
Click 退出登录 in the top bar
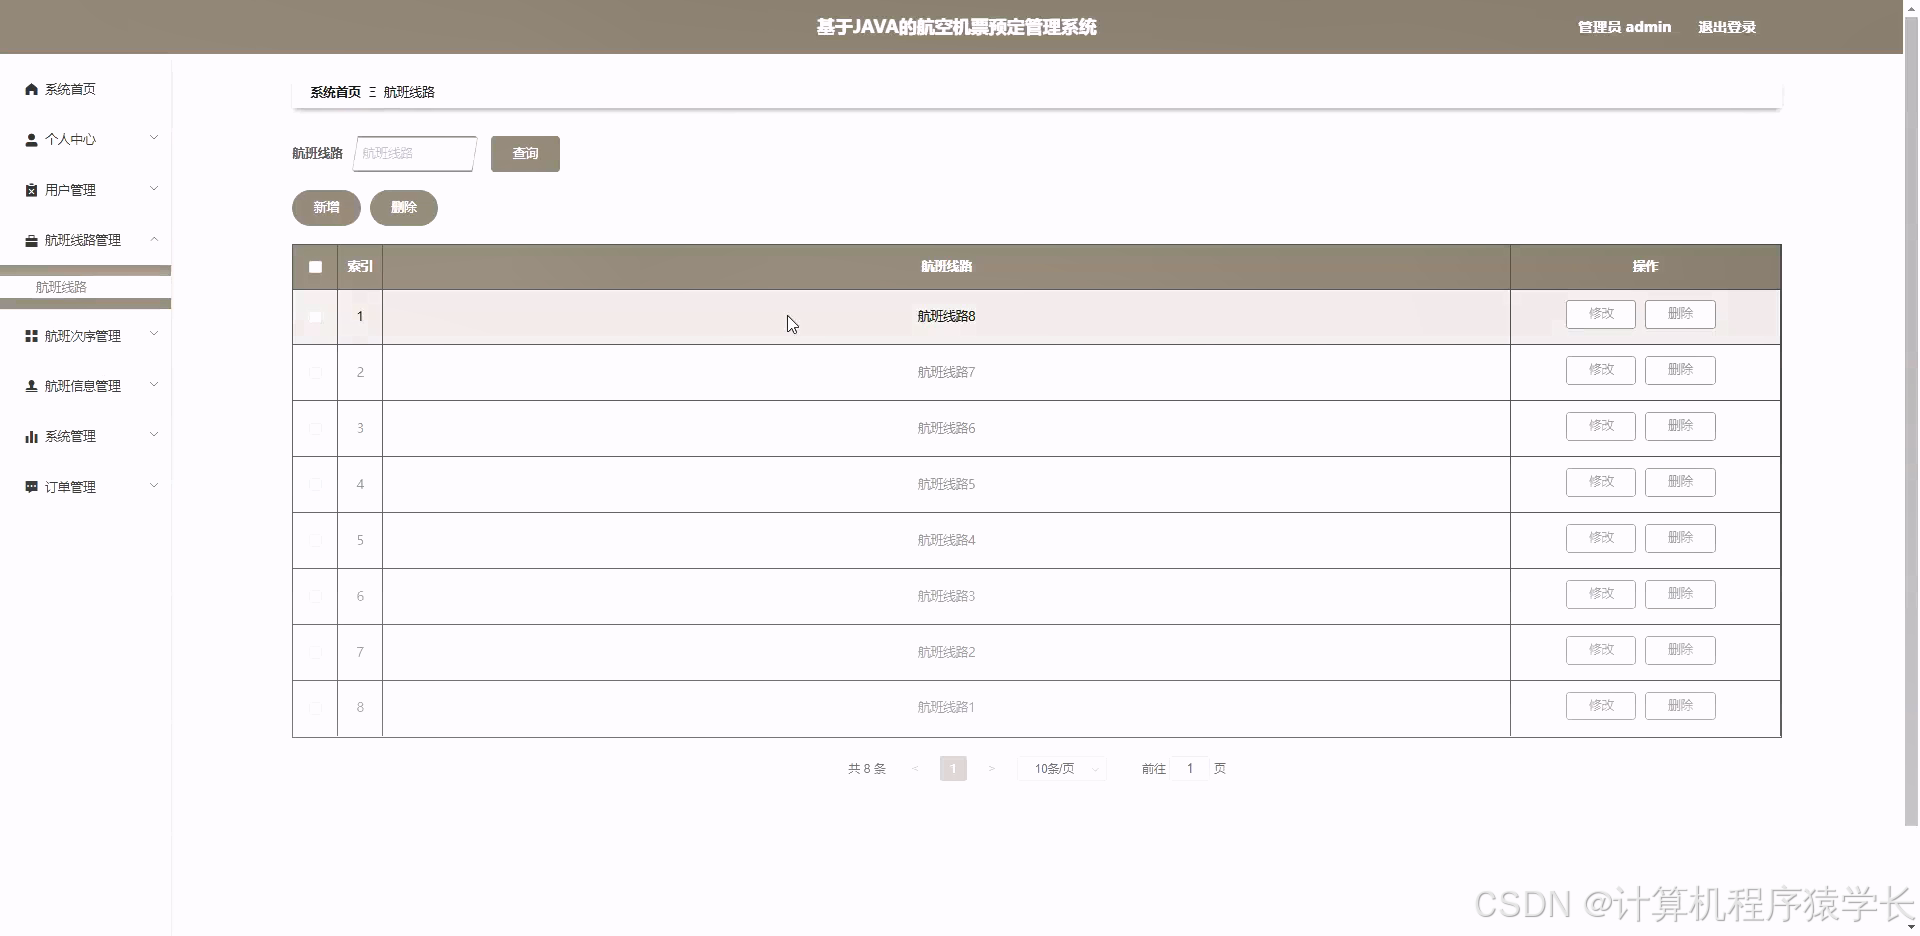tap(1726, 27)
